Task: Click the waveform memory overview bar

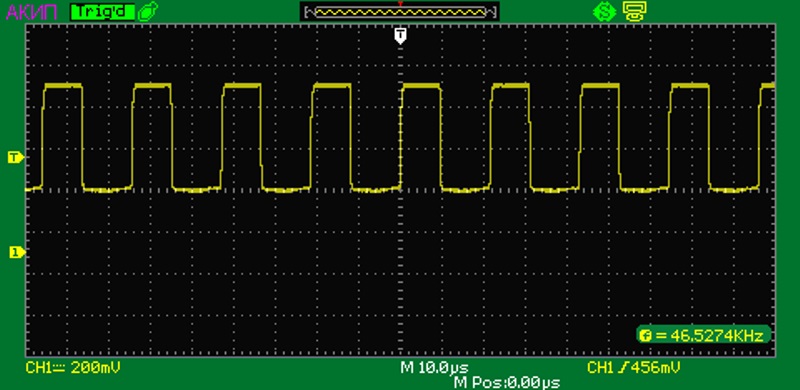Action: [399, 12]
